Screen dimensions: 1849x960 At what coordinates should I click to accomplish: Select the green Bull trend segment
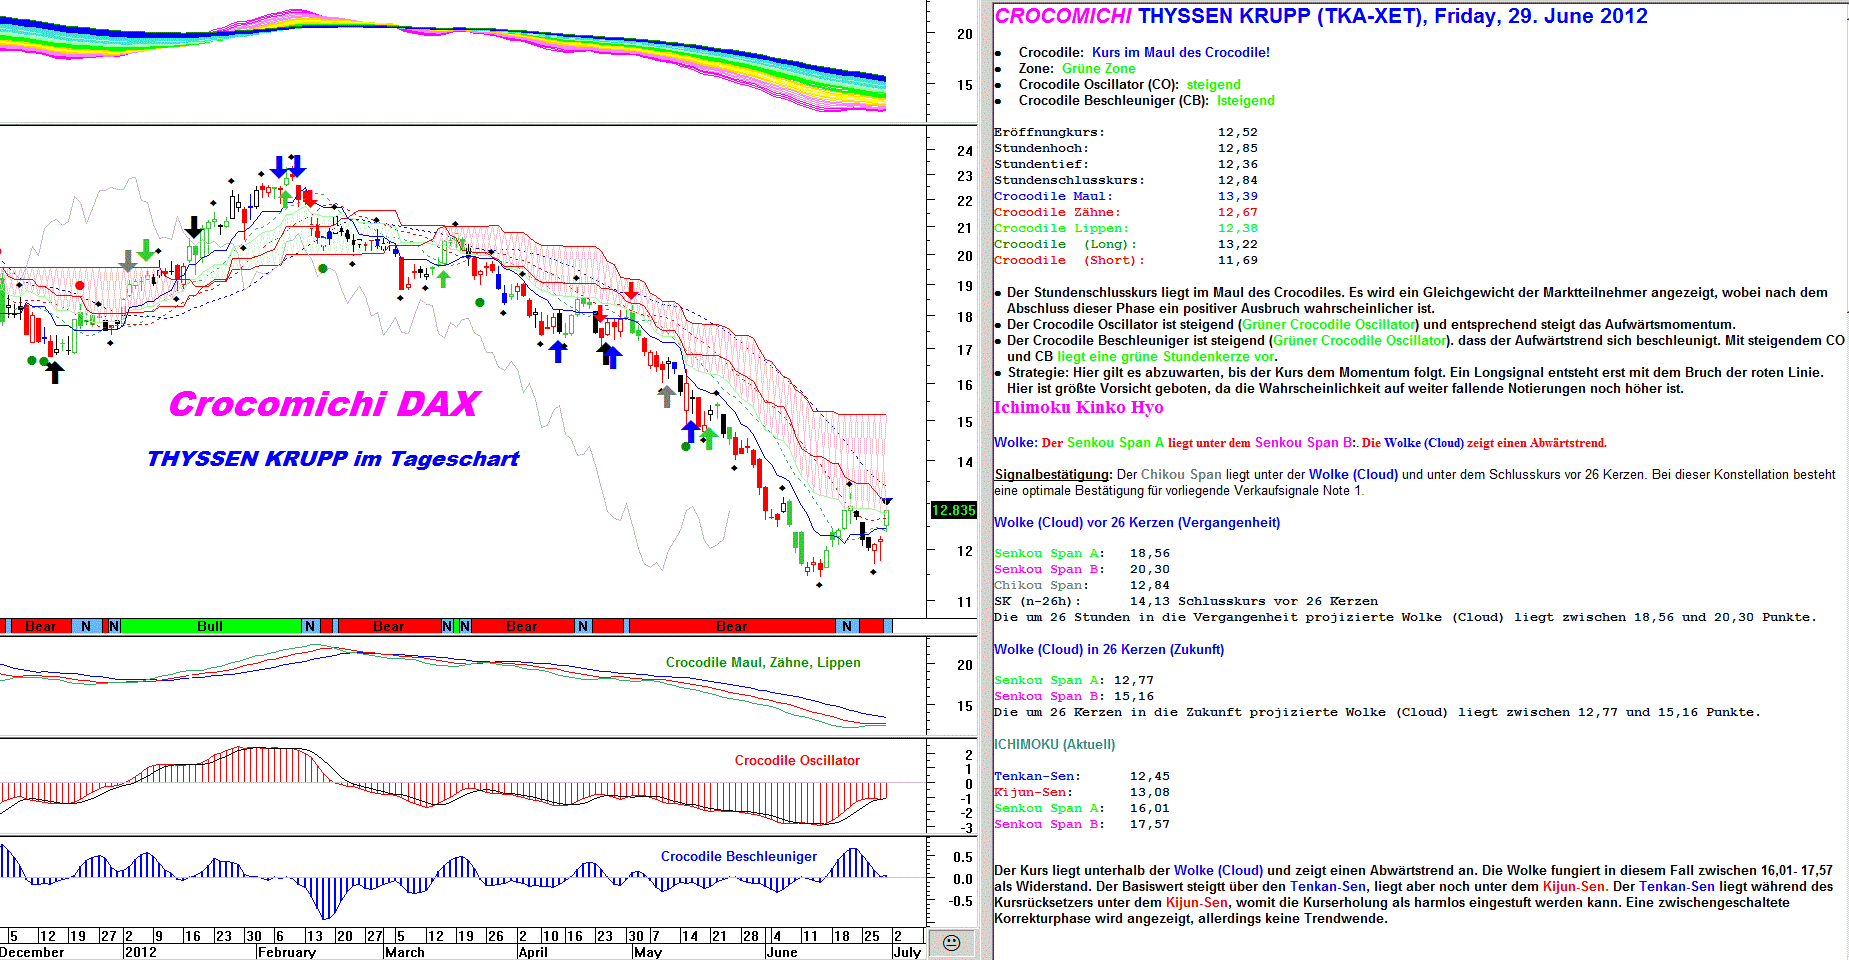210,626
